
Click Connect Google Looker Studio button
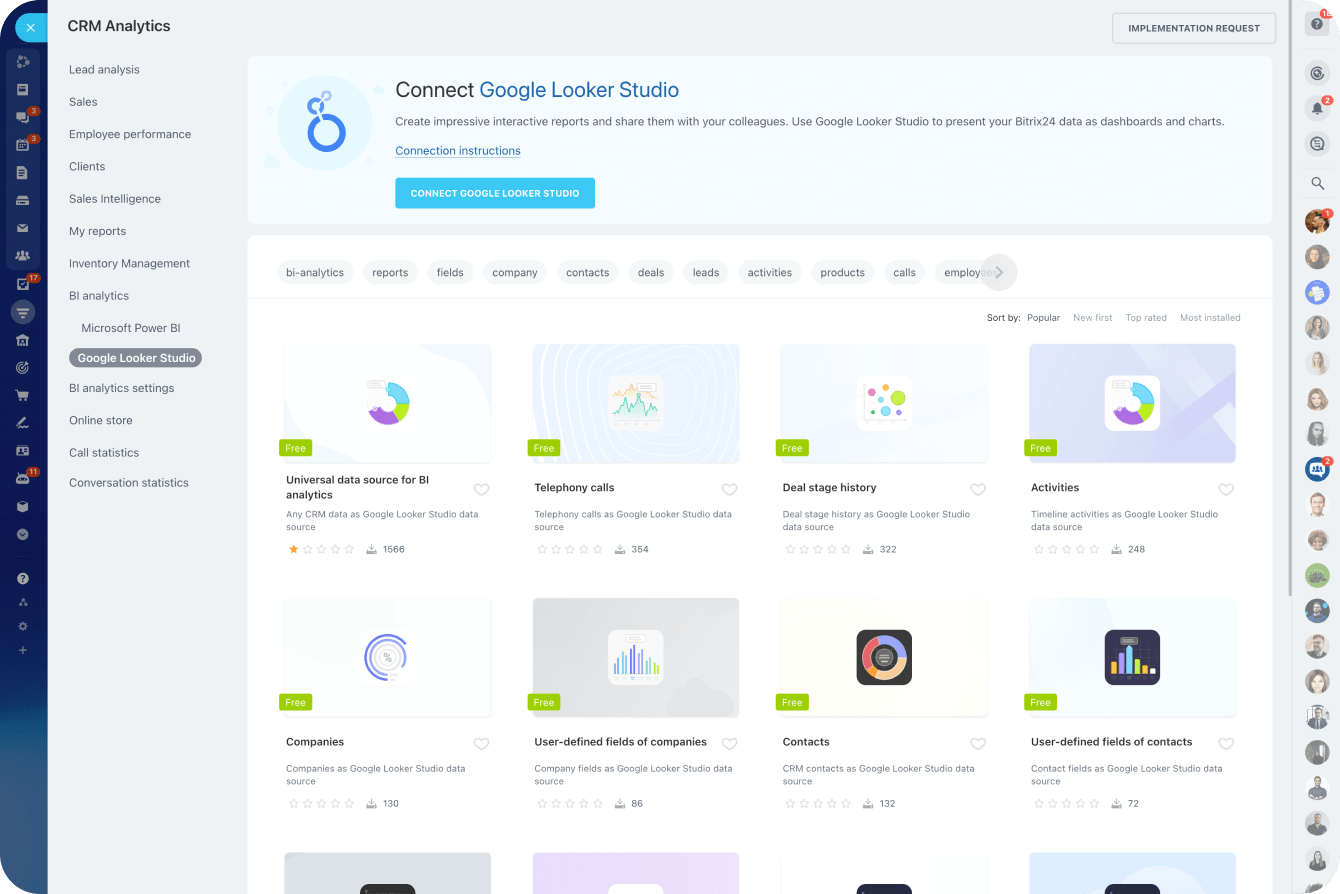(x=495, y=193)
